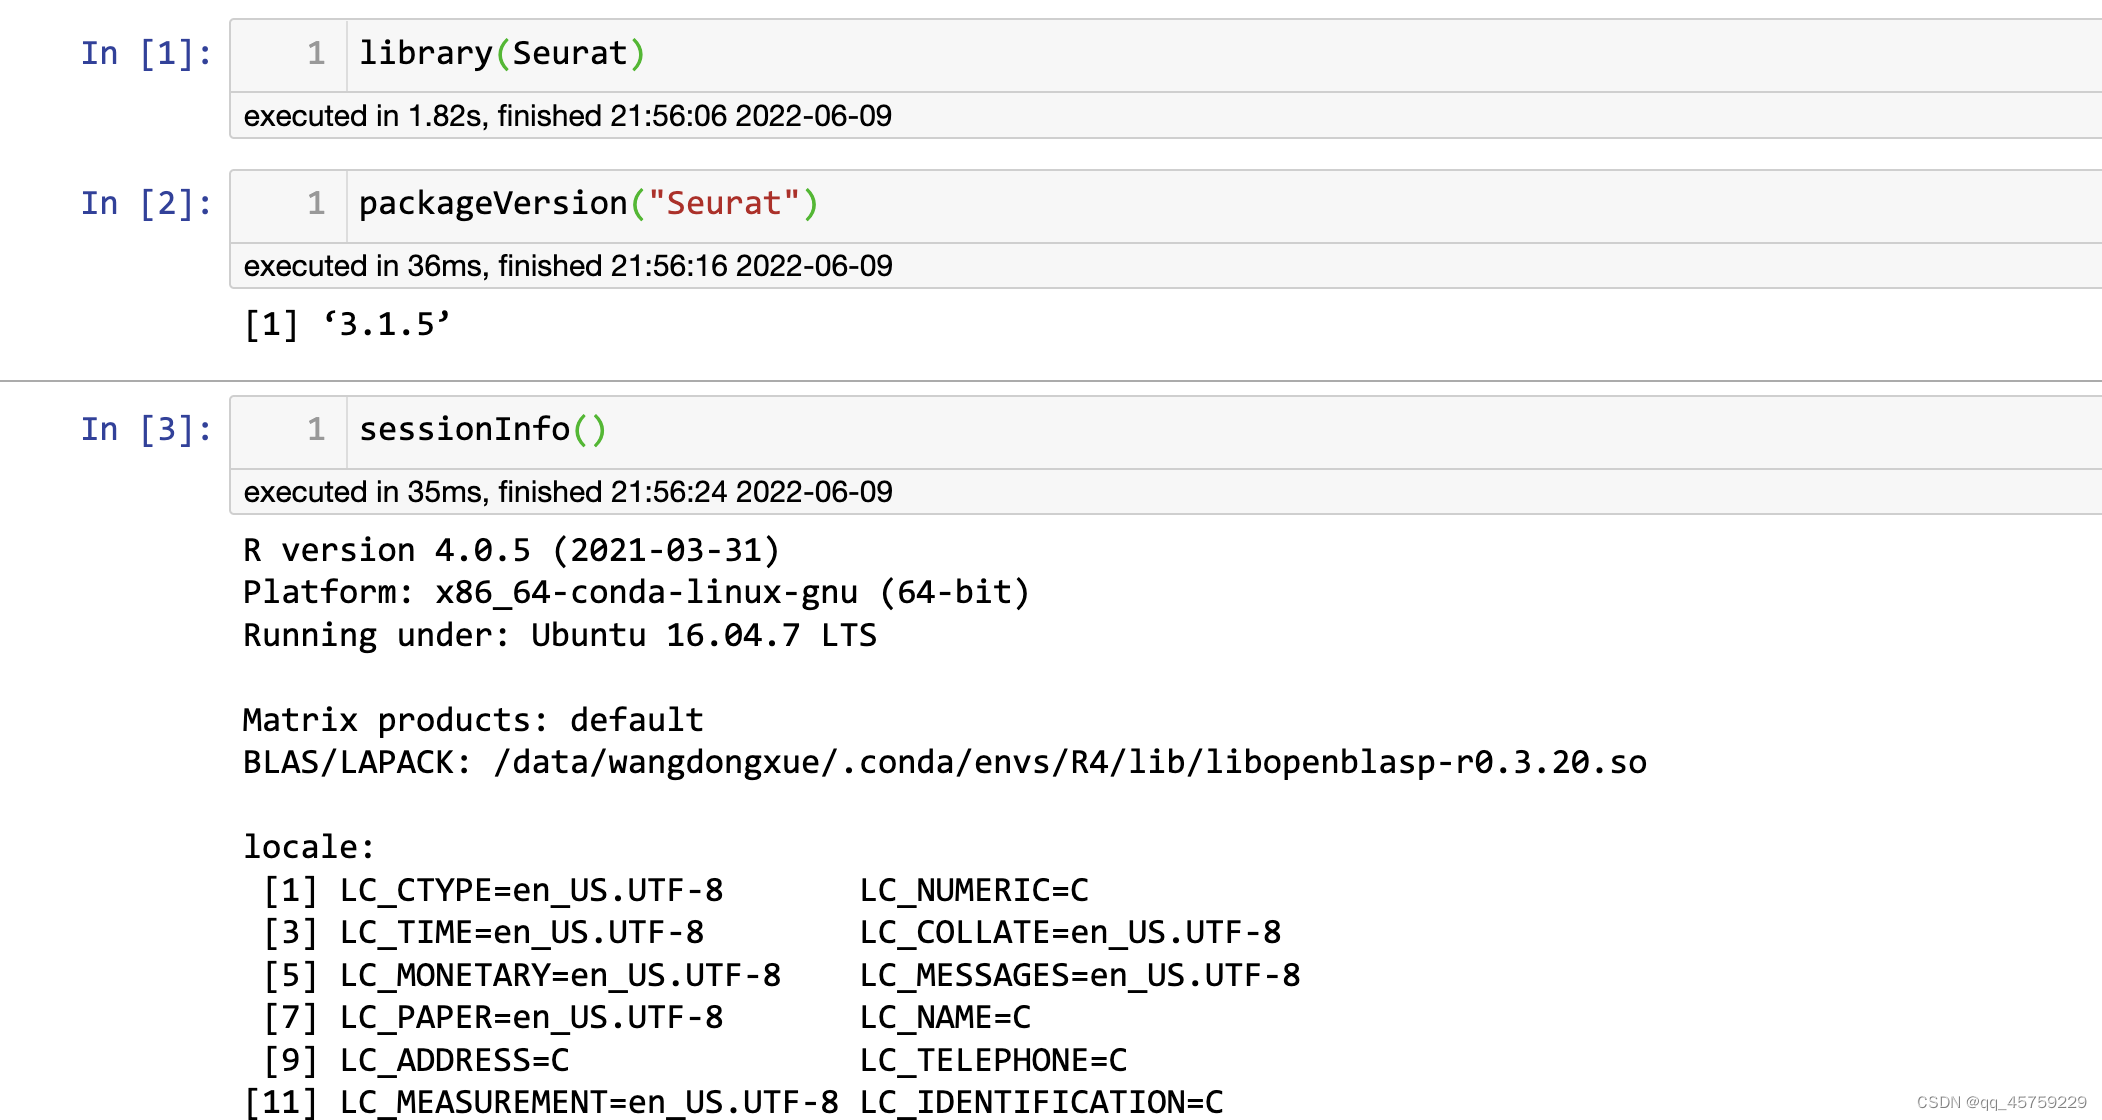Image resolution: width=2102 pixels, height=1120 pixels.
Task: Select the In [1]: prompt label
Action: [x=146, y=53]
